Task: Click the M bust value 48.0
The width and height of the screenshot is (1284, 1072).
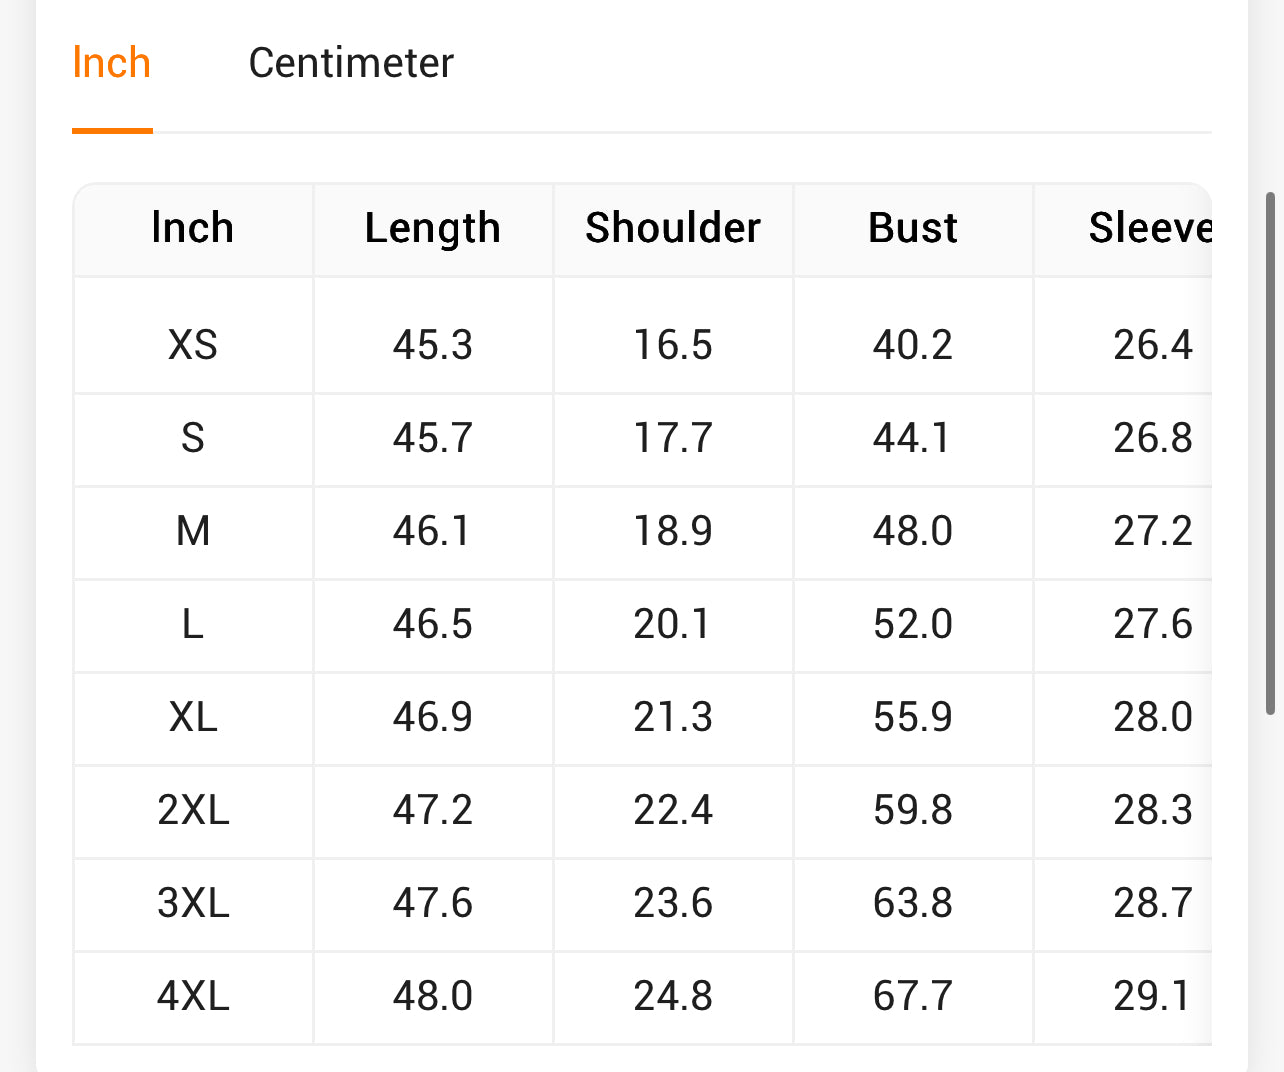Action: (912, 531)
